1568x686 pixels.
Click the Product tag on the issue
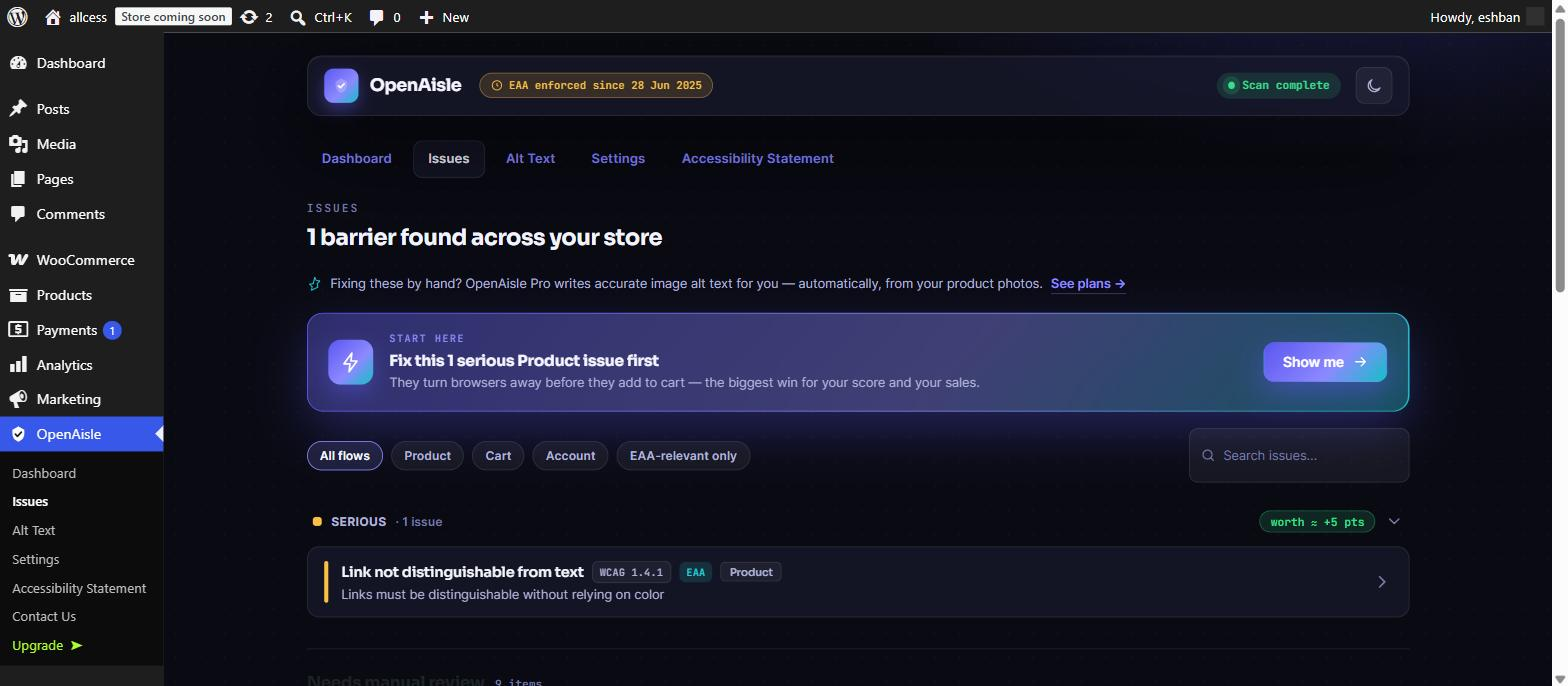(x=751, y=573)
